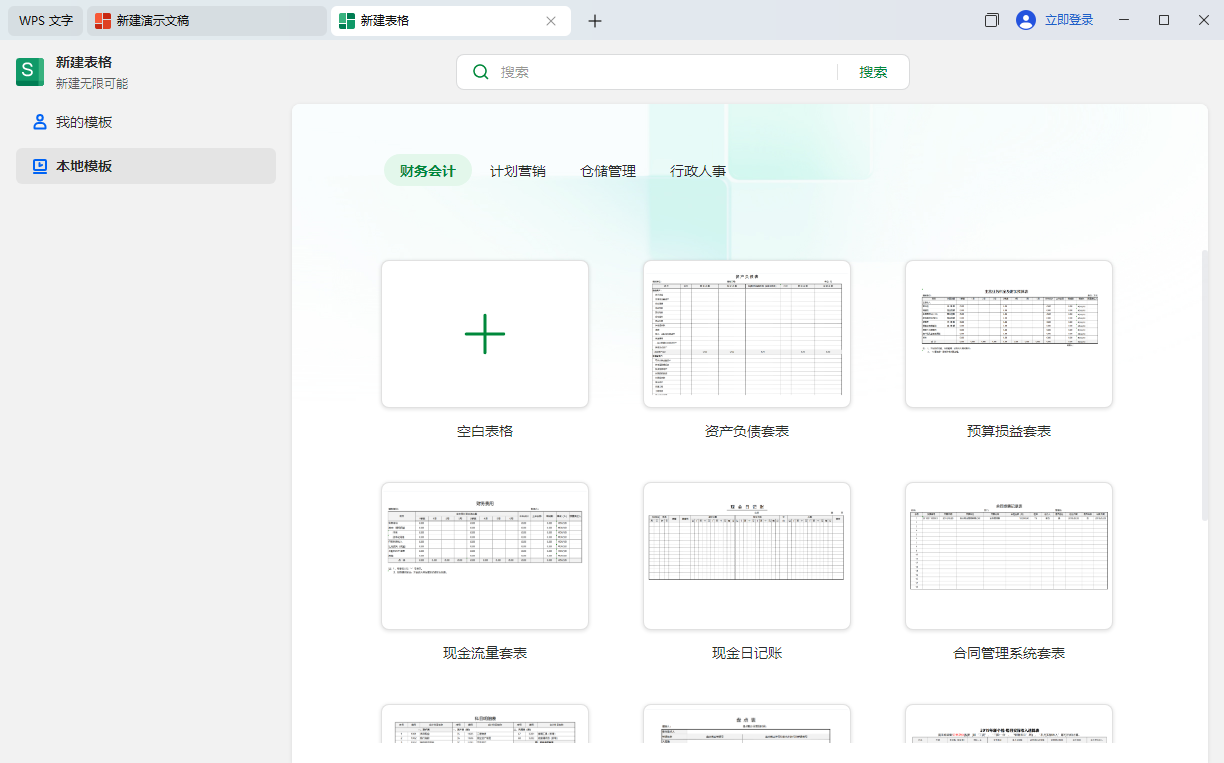This screenshot has height=763, width=1224.
Task: Click the S spreadsheet icon in sidebar
Action: point(28,71)
